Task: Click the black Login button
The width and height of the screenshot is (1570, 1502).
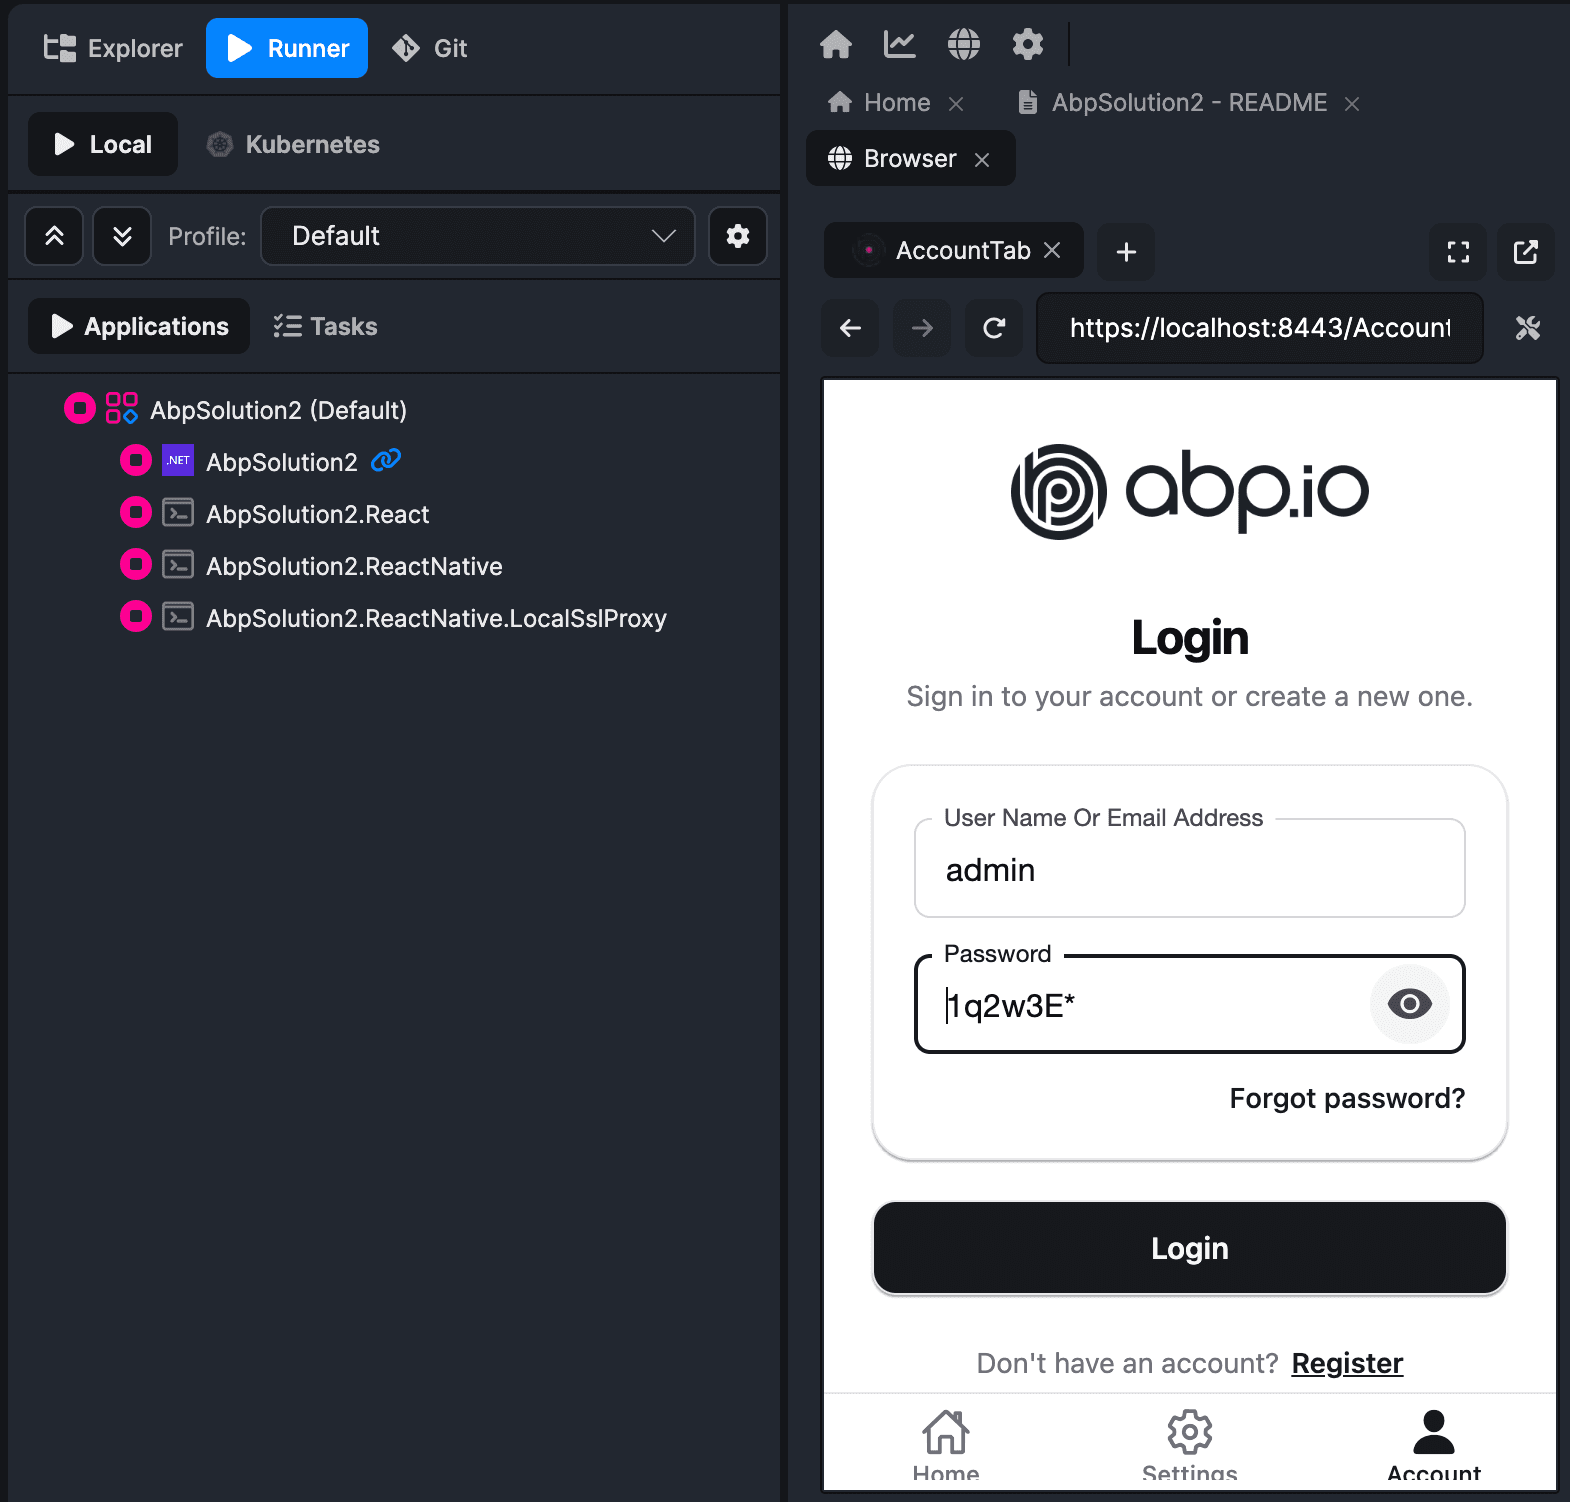Action: (1190, 1248)
